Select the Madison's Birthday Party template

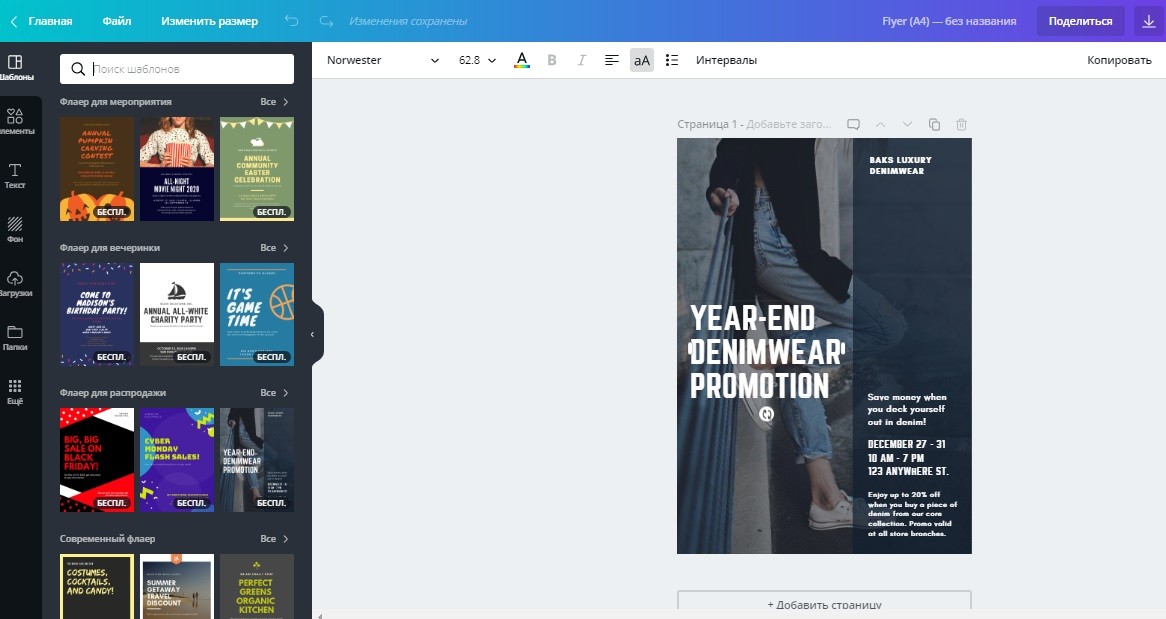(x=97, y=314)
